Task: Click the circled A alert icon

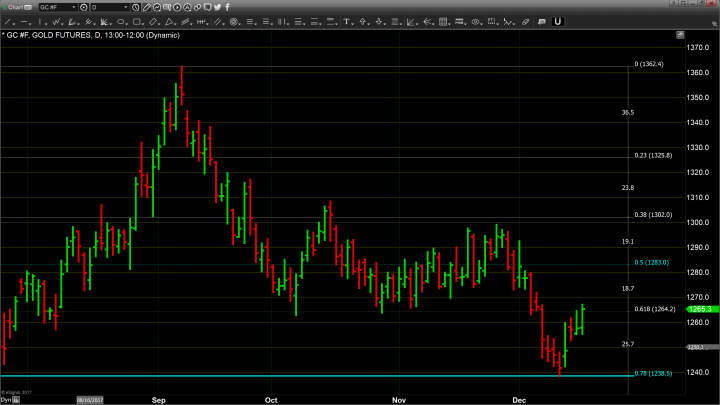Action: (x=187, y=7)
